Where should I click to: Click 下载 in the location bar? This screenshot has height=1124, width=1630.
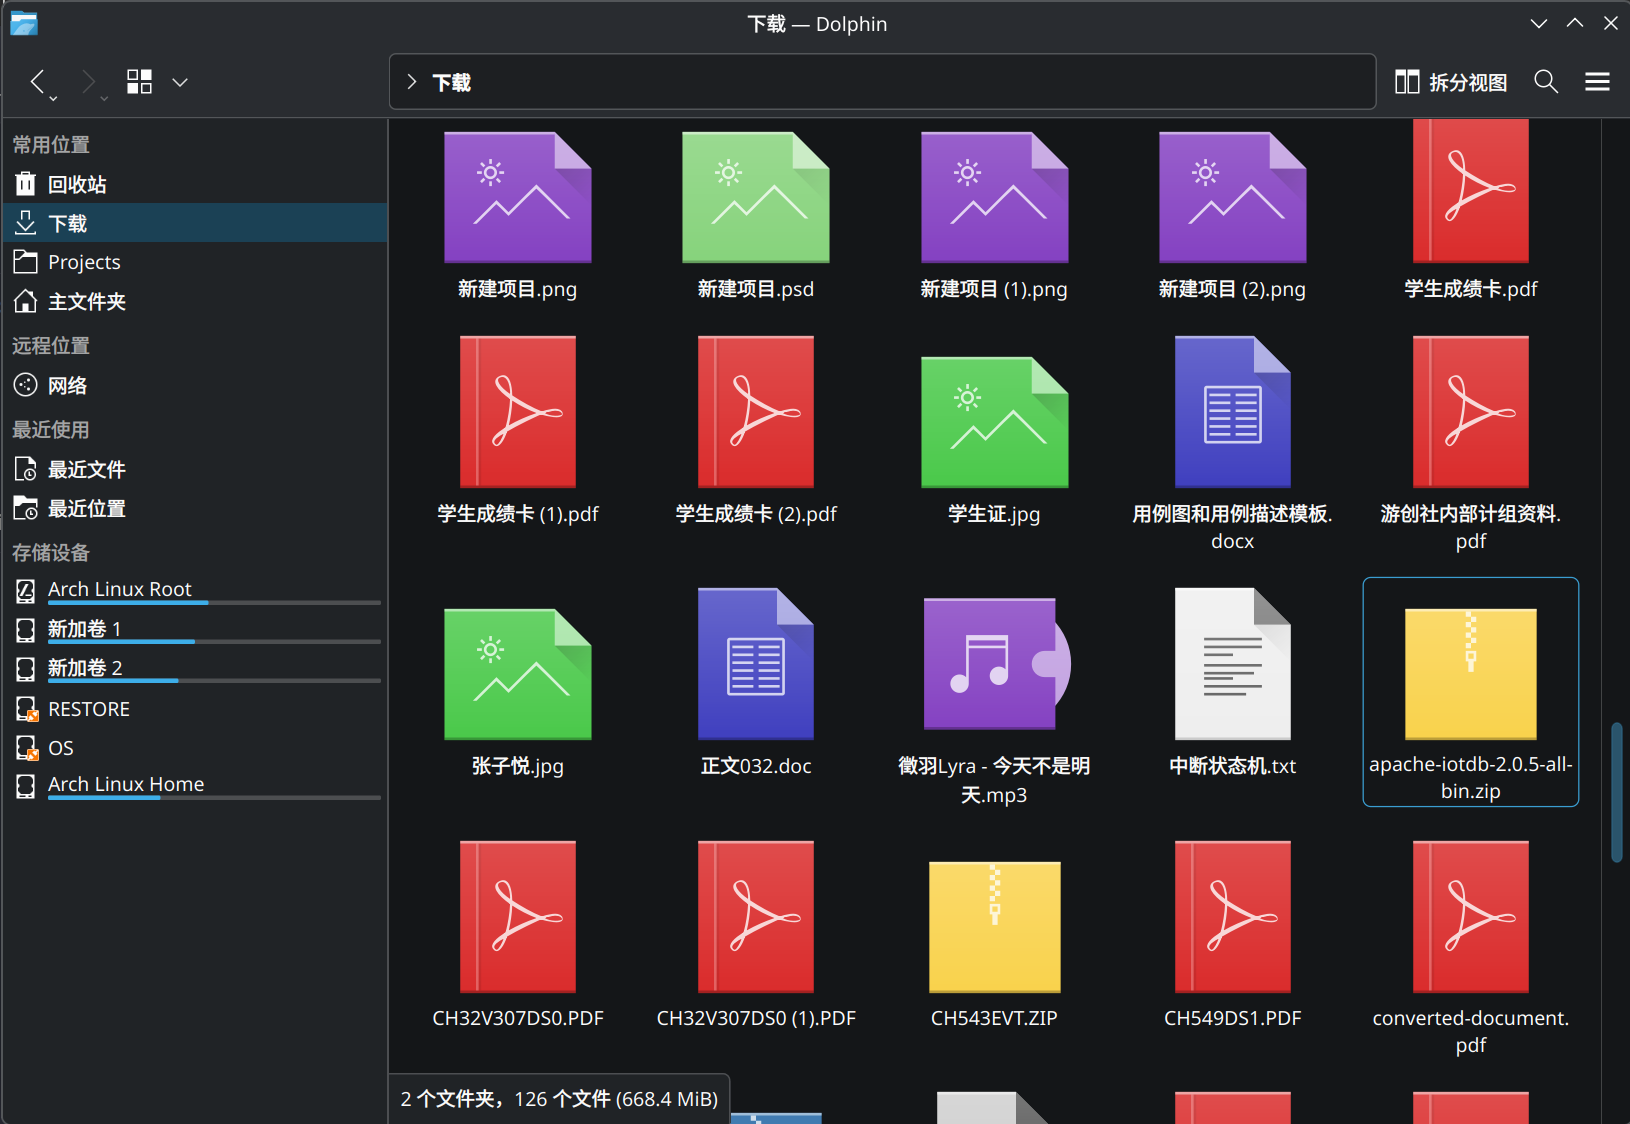[453, 82]
